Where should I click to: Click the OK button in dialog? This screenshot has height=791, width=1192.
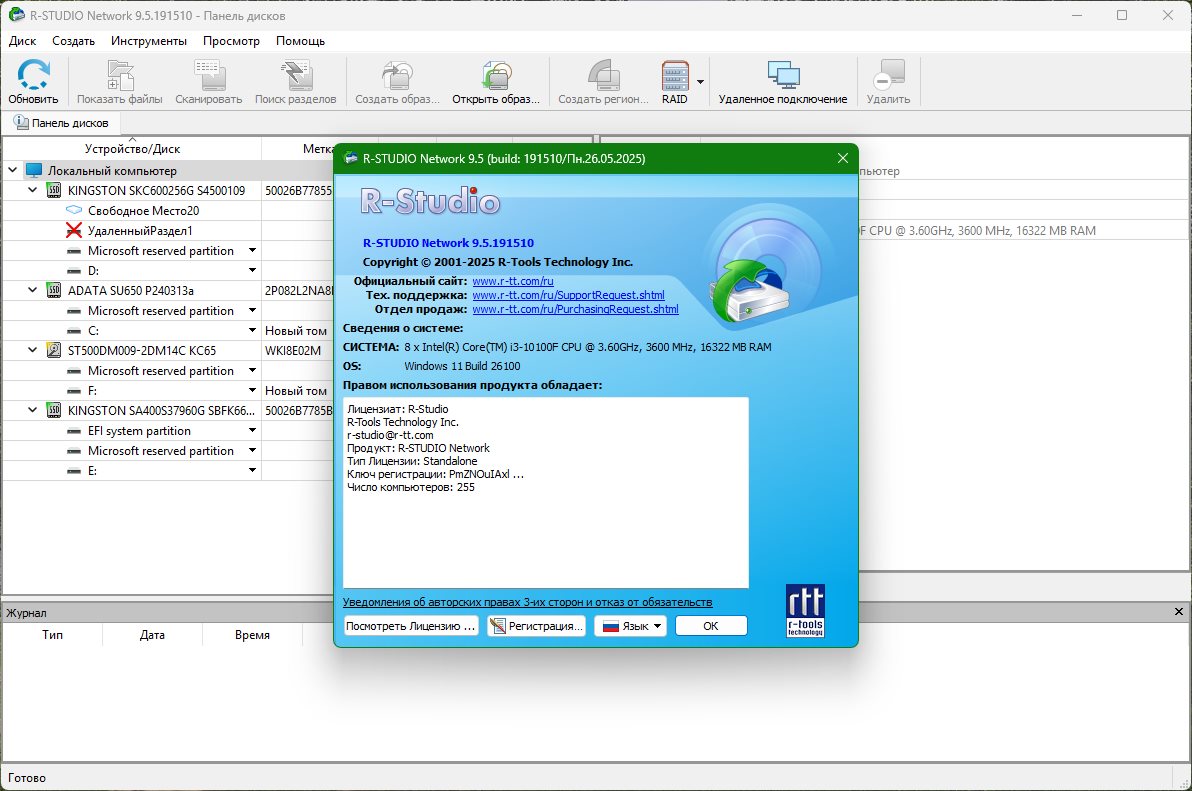pyautogui.click(x=711, y=626)
